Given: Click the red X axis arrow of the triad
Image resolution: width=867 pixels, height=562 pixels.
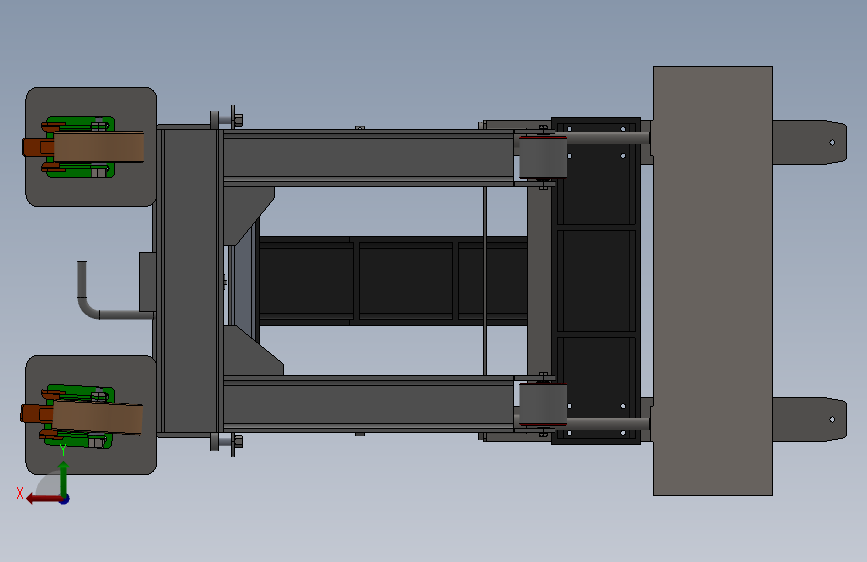Looking at the screenshot, I should point(43,499).
